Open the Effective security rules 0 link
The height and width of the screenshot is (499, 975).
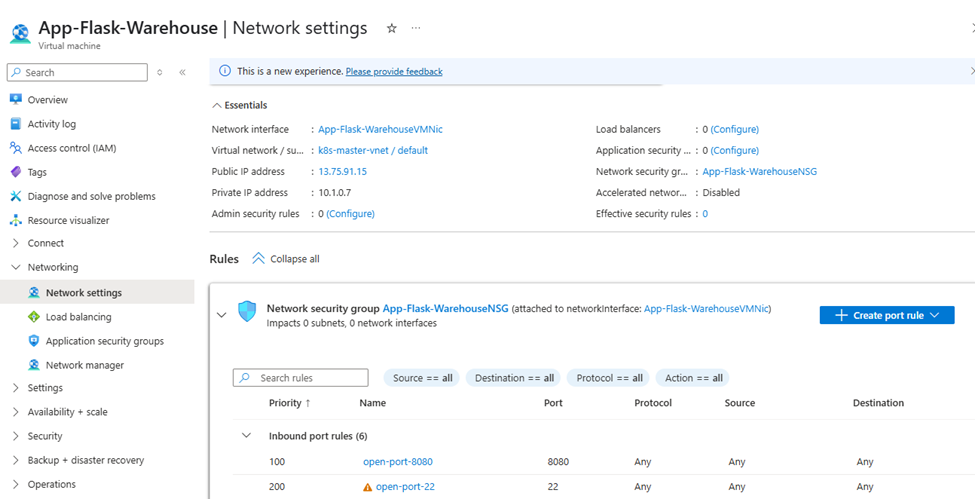point(705,213)
